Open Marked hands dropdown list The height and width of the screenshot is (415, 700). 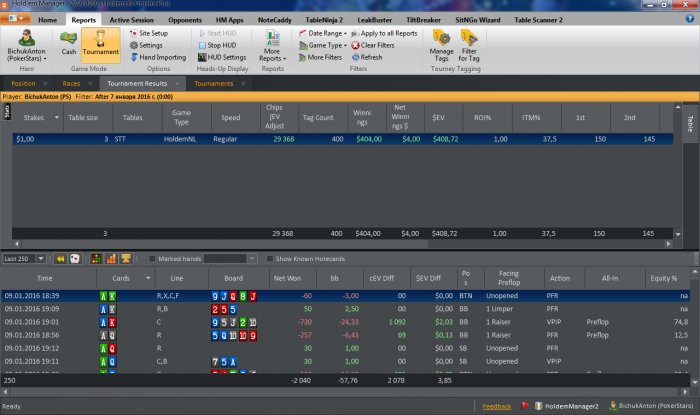(x=252, y=259)
